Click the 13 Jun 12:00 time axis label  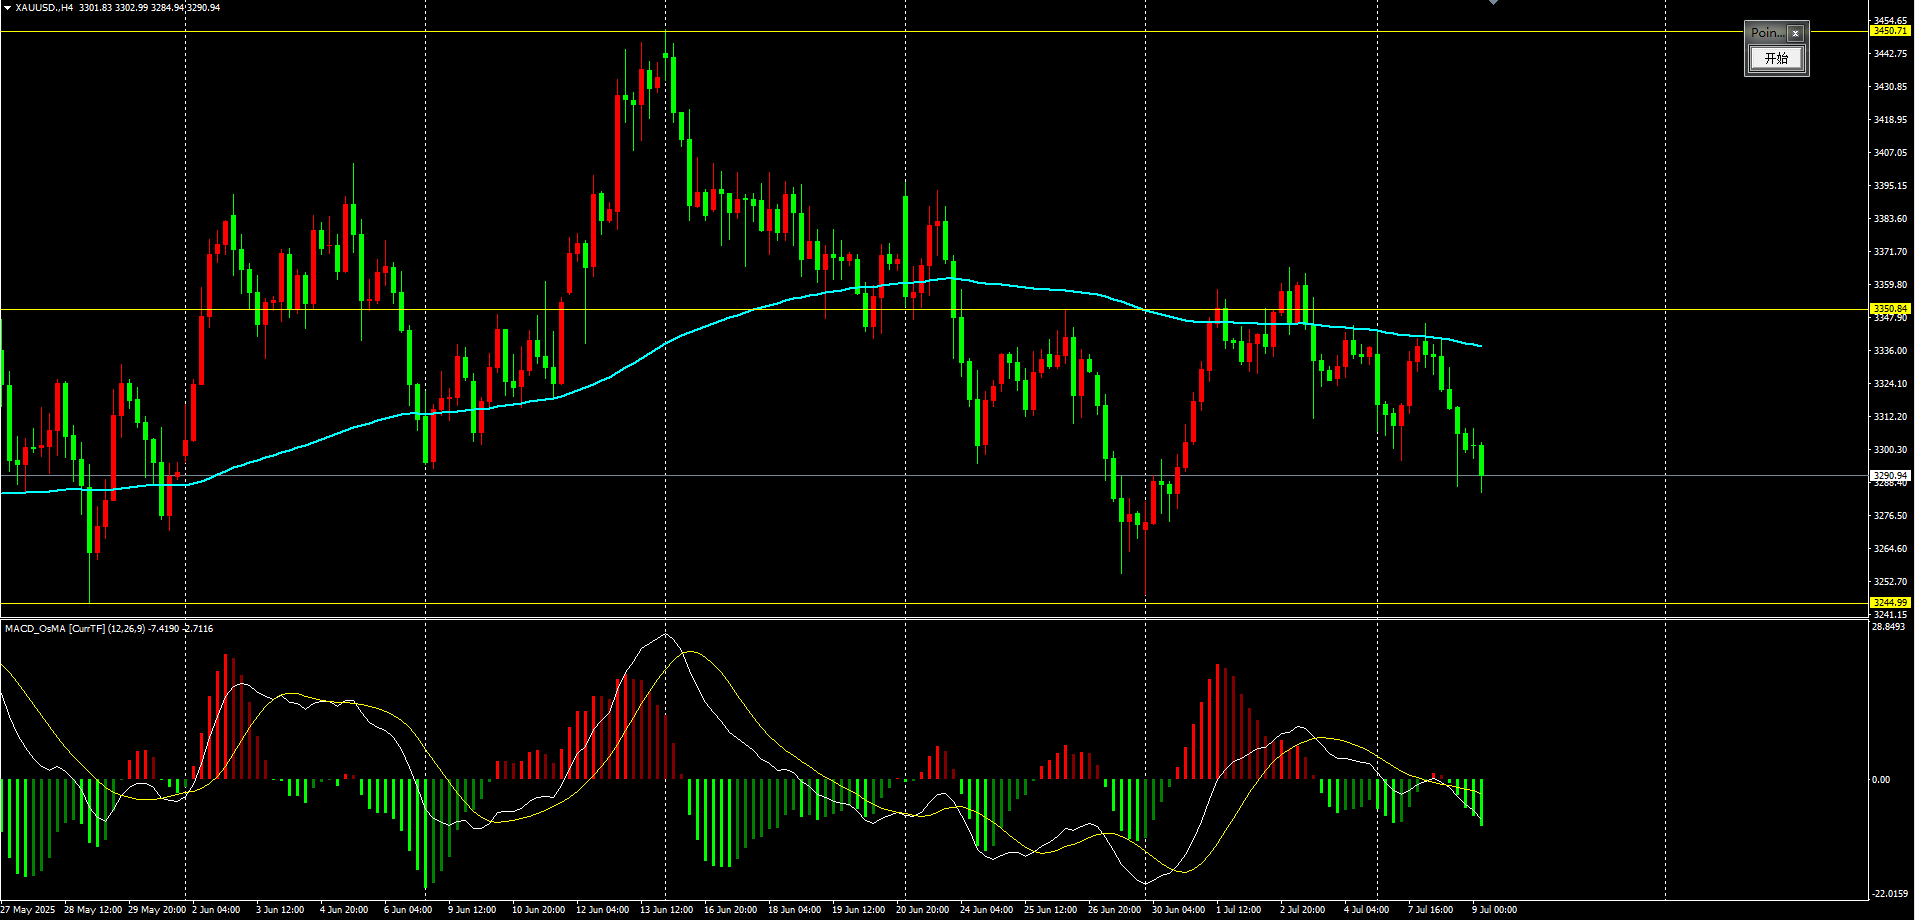(x=666, y=910)
